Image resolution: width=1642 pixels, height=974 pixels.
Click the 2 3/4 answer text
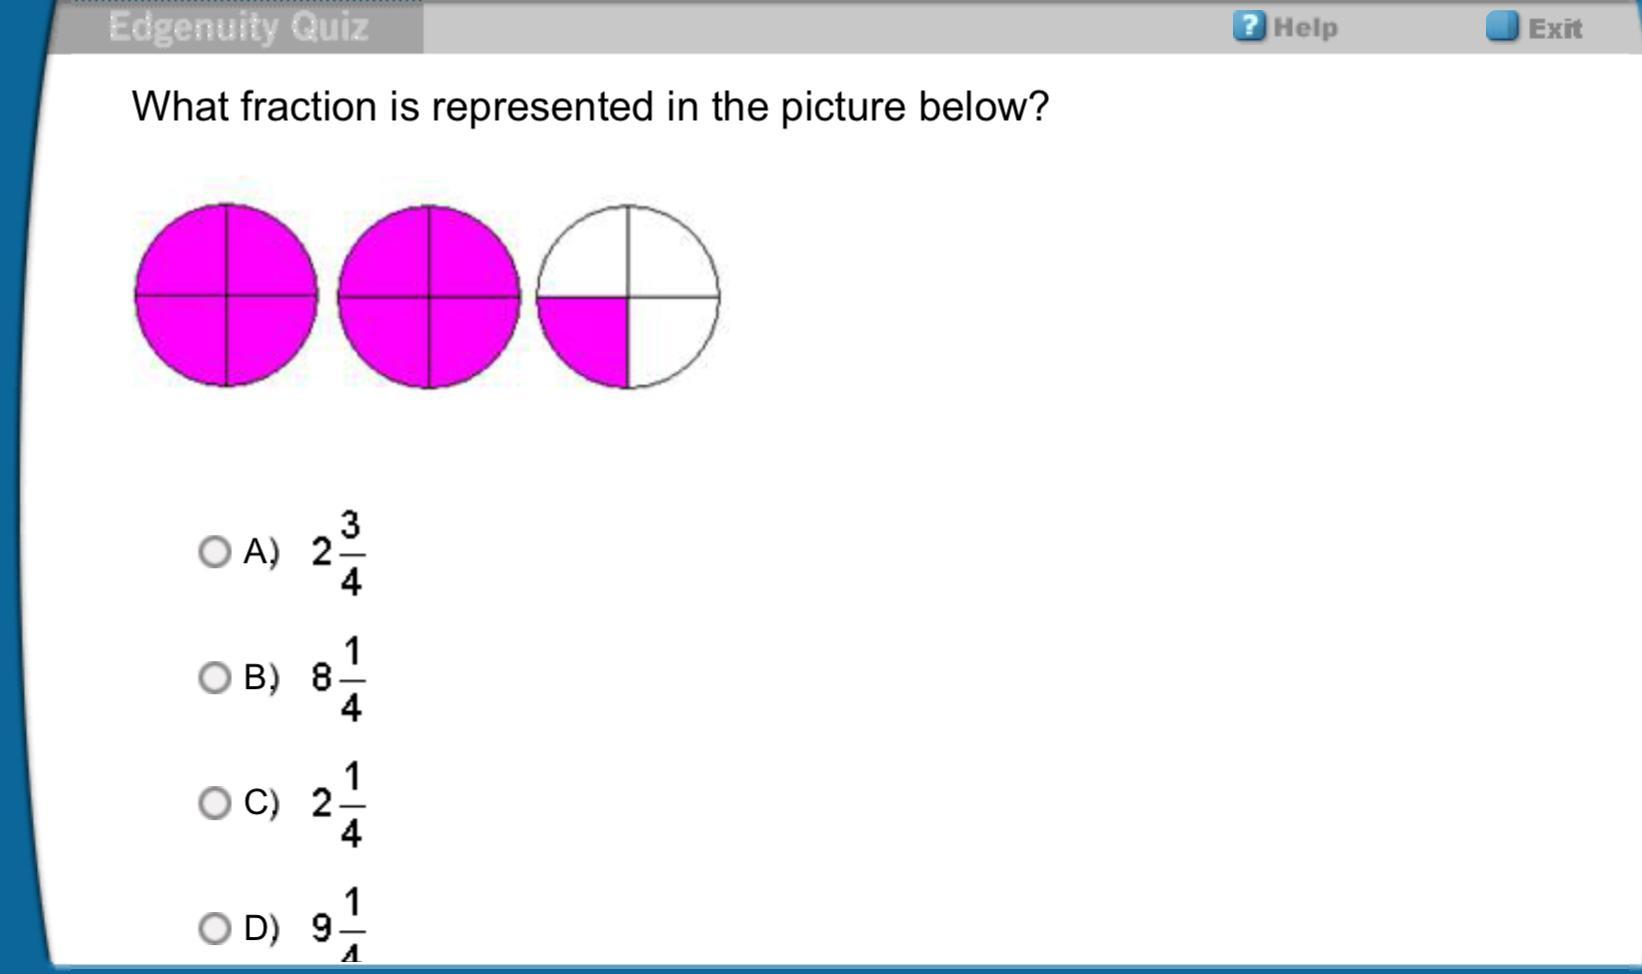[338, 553]
